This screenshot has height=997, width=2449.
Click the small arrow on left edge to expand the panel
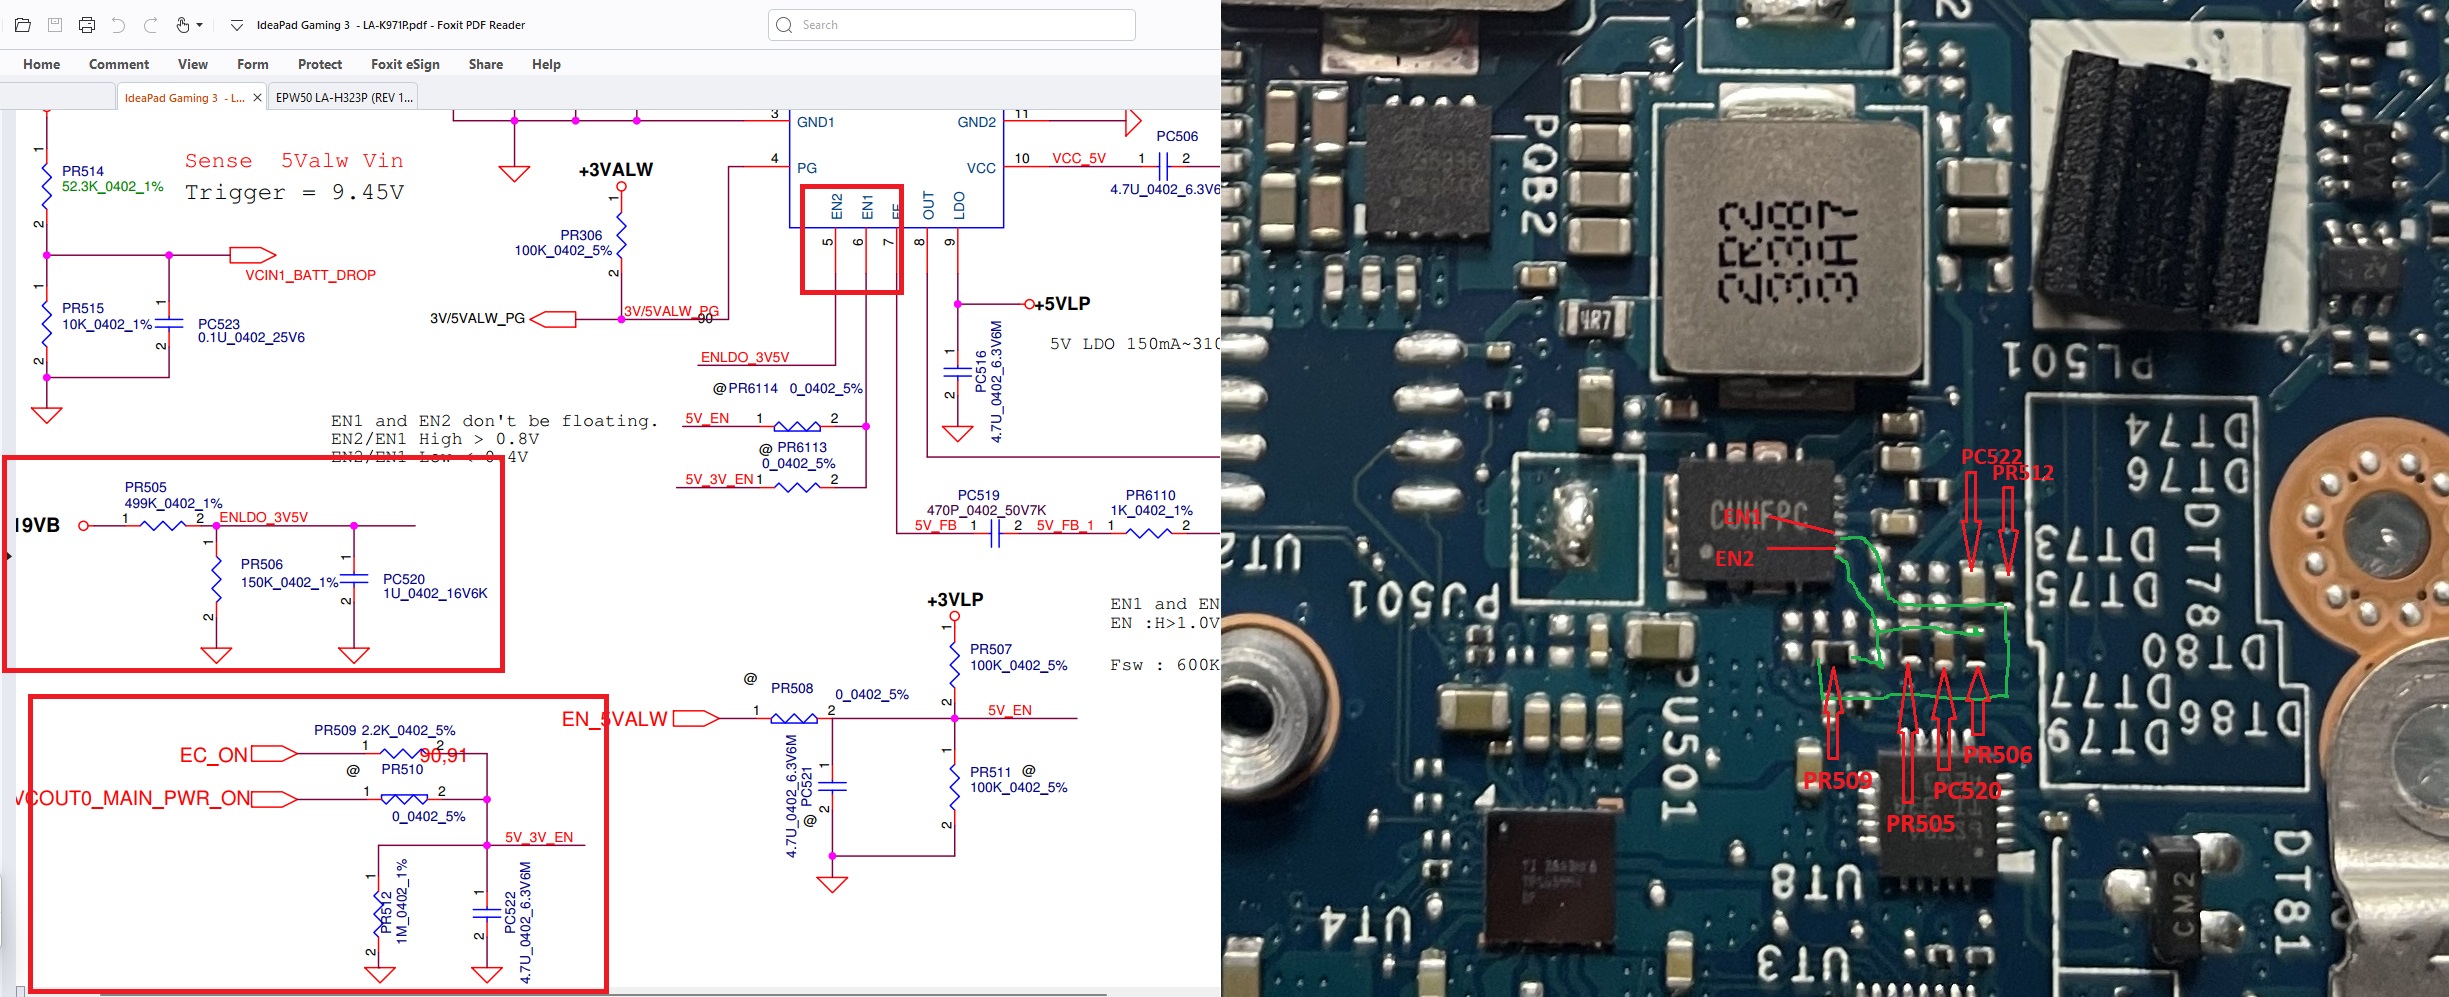[x=9, y=555]
